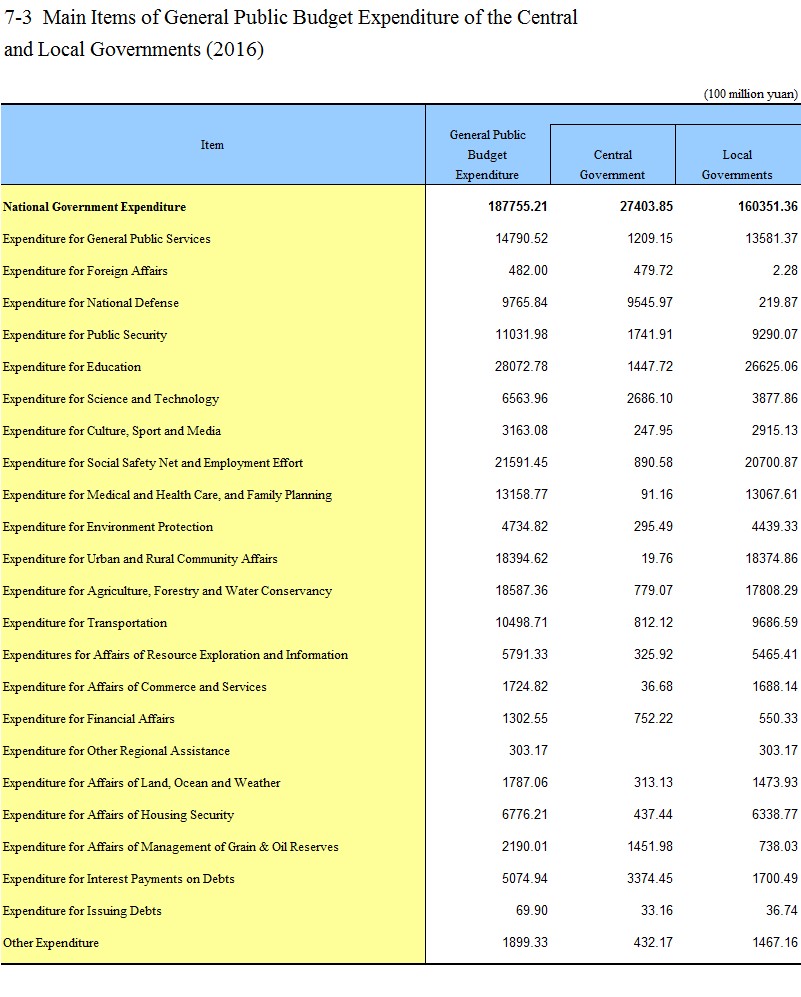Click the table title '7-3 Main Items of General Public Budget'

[x=291, y=33]
